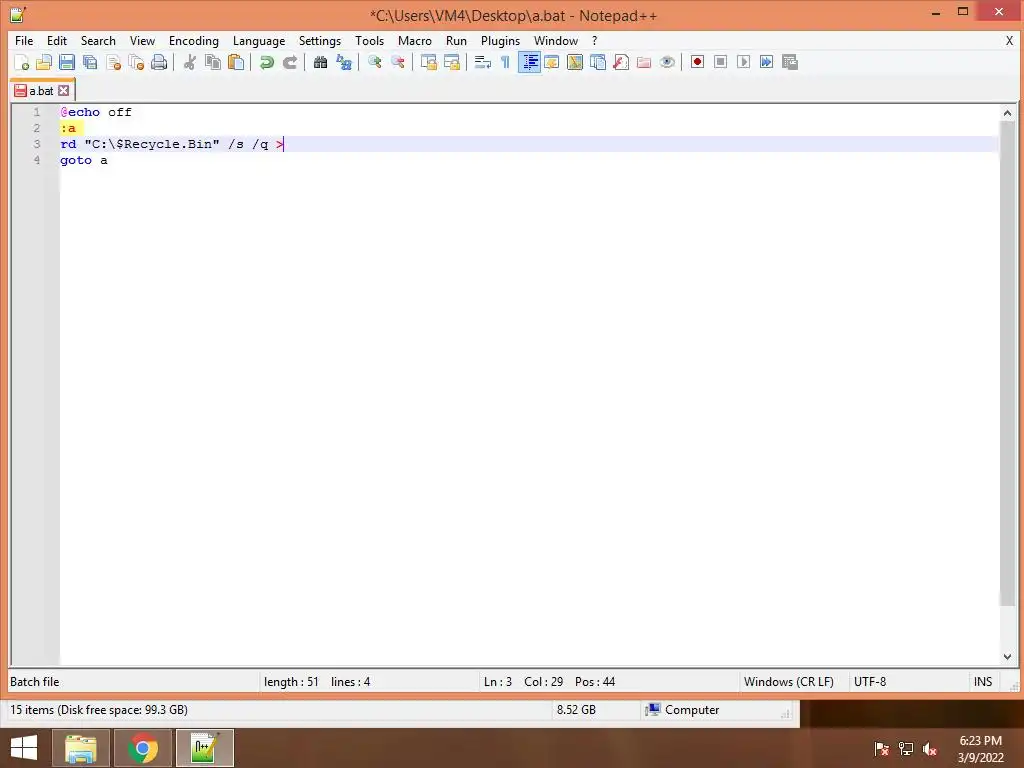Open the Macro menu
Screen dimensions: 1024x768
pyautogui.click(x=415, y=40)
